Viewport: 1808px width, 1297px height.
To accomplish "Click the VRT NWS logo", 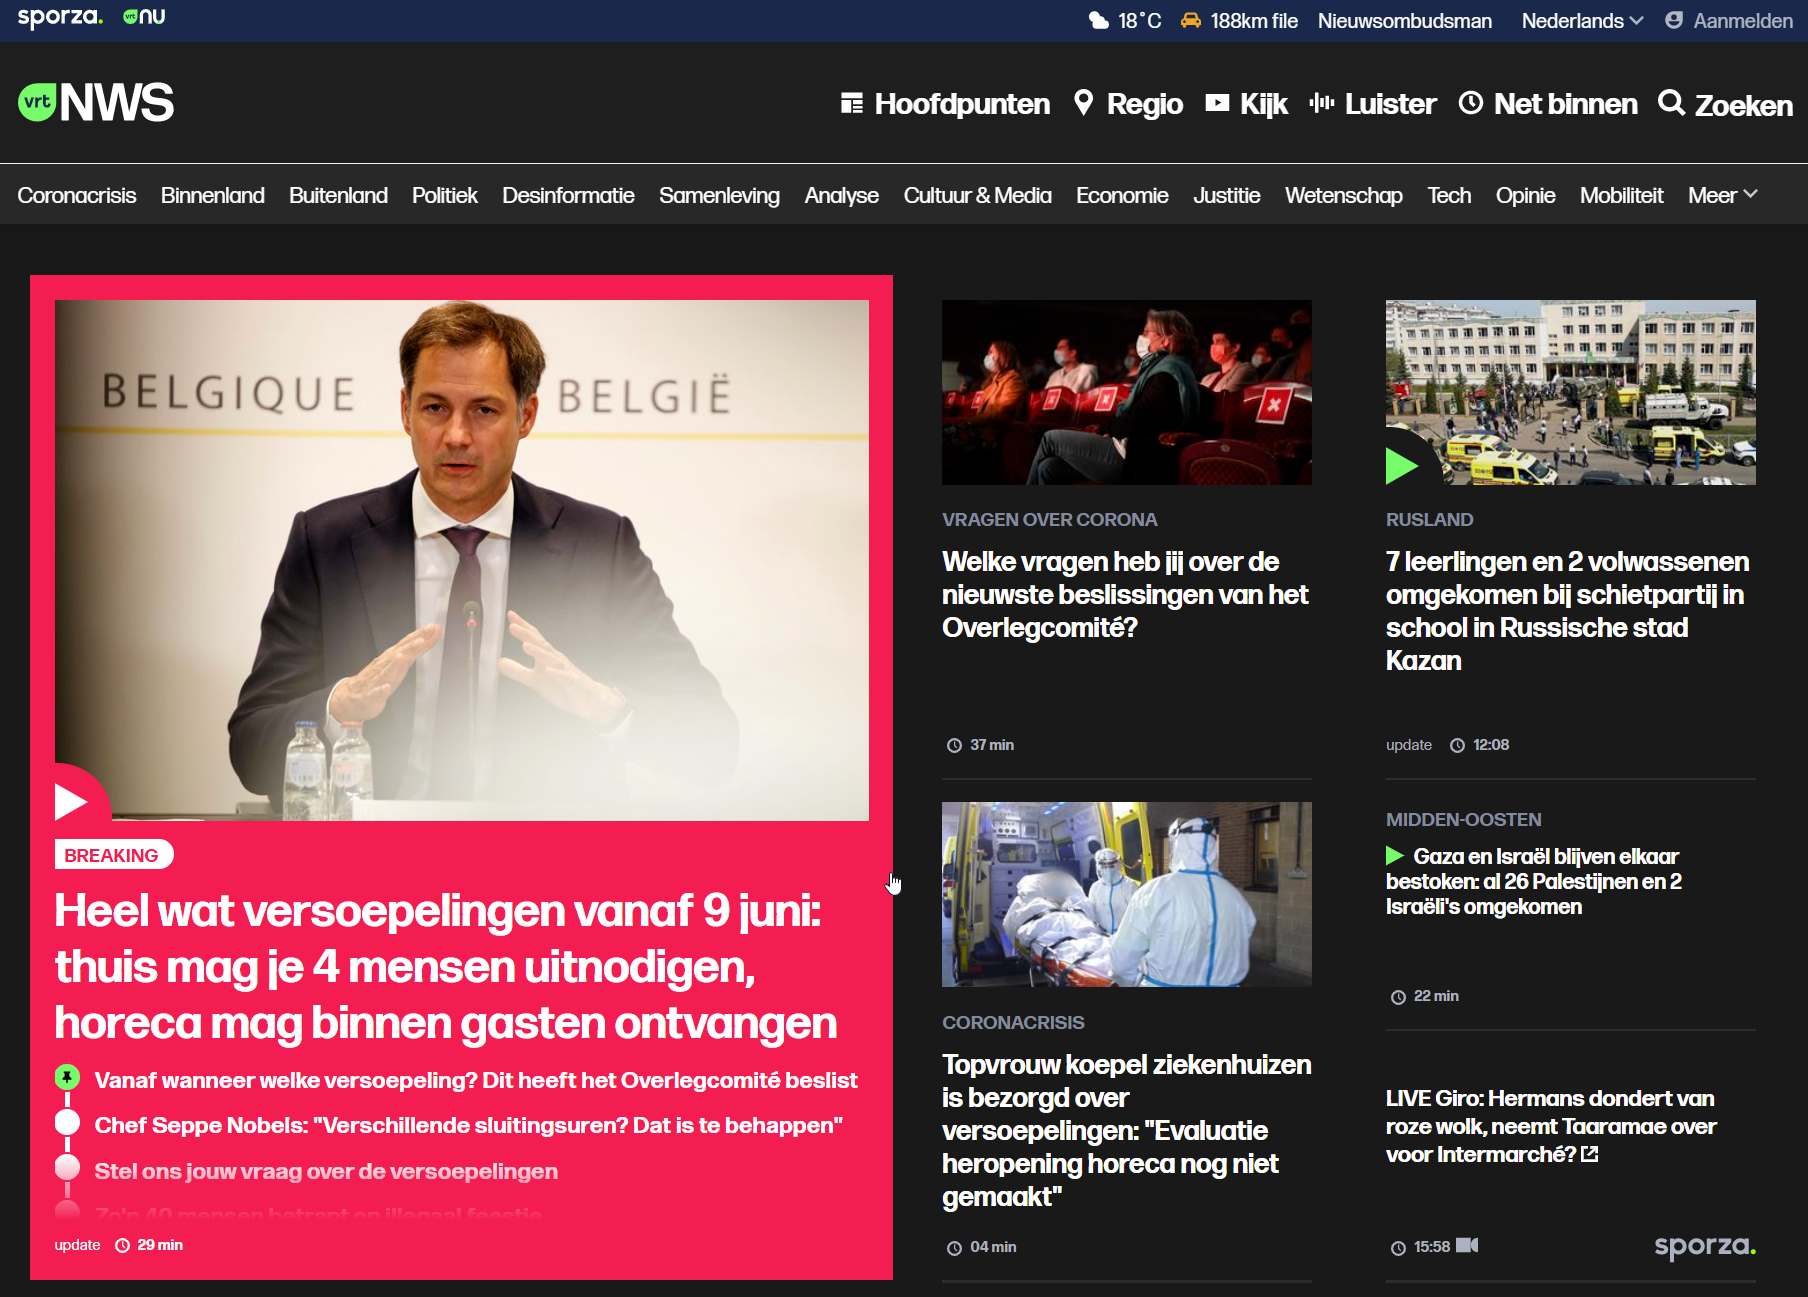I will tap(96, 102).
